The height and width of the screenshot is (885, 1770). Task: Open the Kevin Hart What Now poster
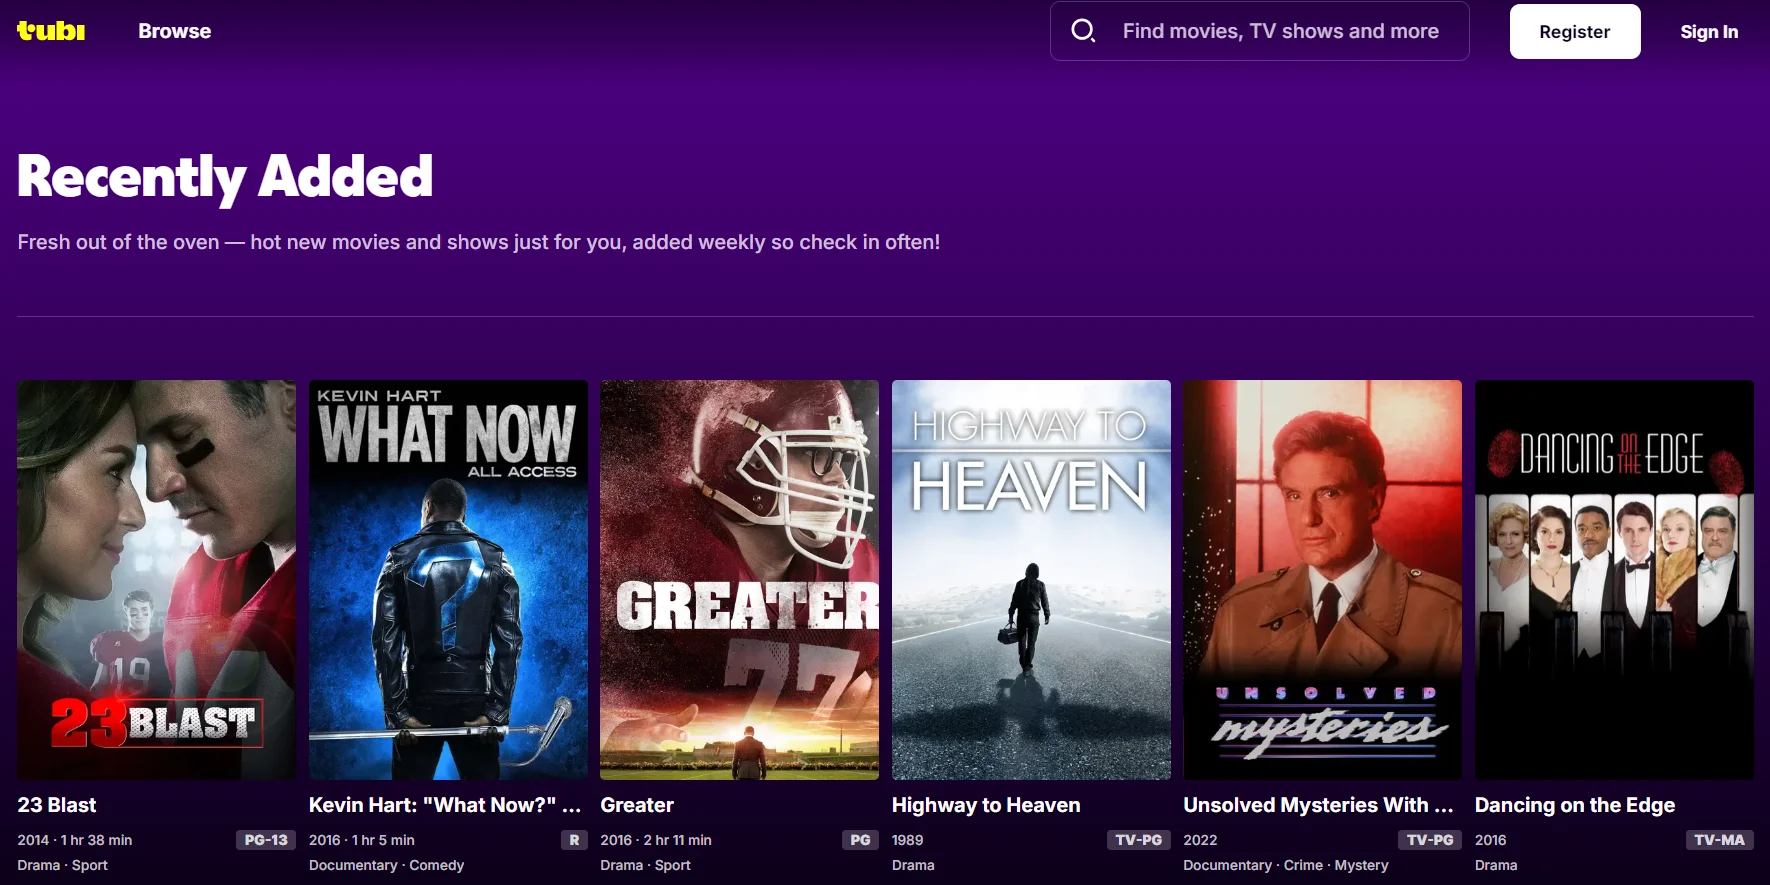coord(448,580)
